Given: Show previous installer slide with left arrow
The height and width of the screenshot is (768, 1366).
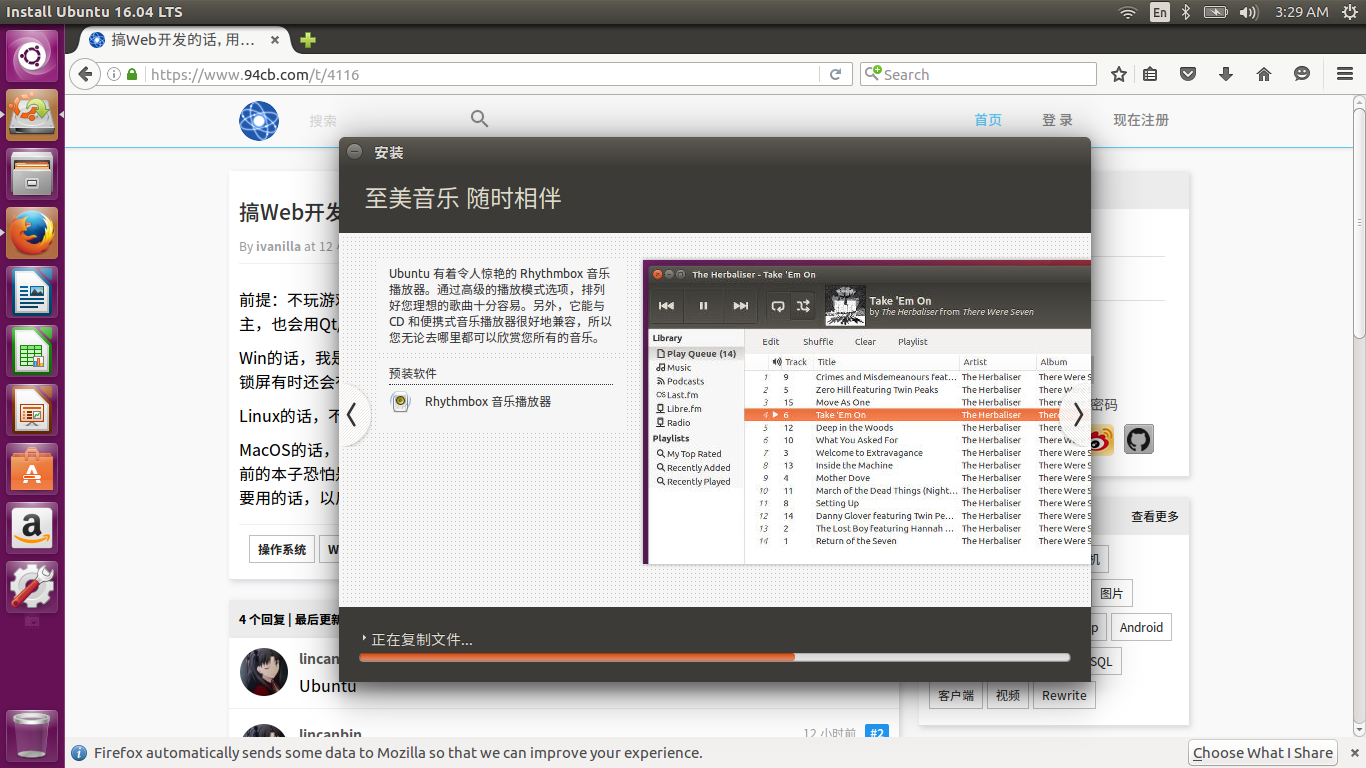Looking at the screenshot, I should (x=352, y=415).
